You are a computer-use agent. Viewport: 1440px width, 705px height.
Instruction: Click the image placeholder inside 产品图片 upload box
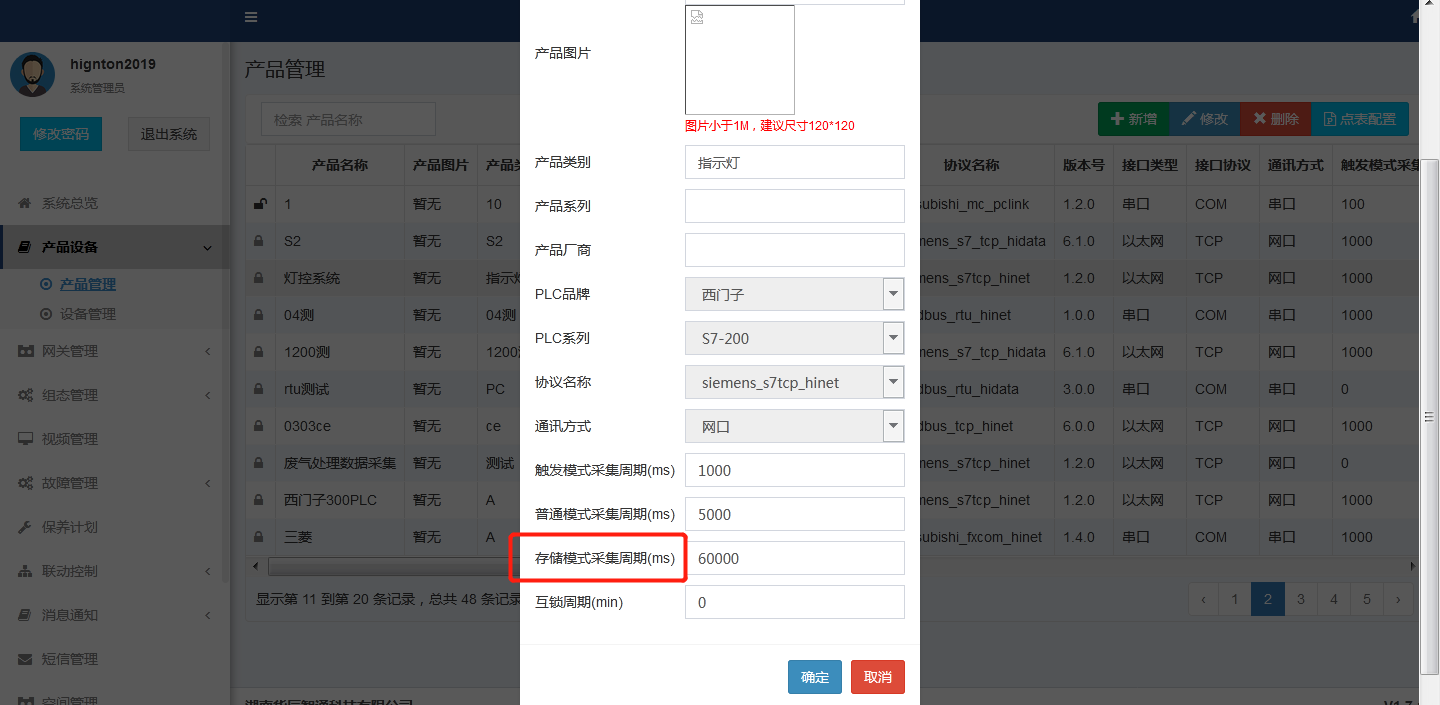click(695, 17)
